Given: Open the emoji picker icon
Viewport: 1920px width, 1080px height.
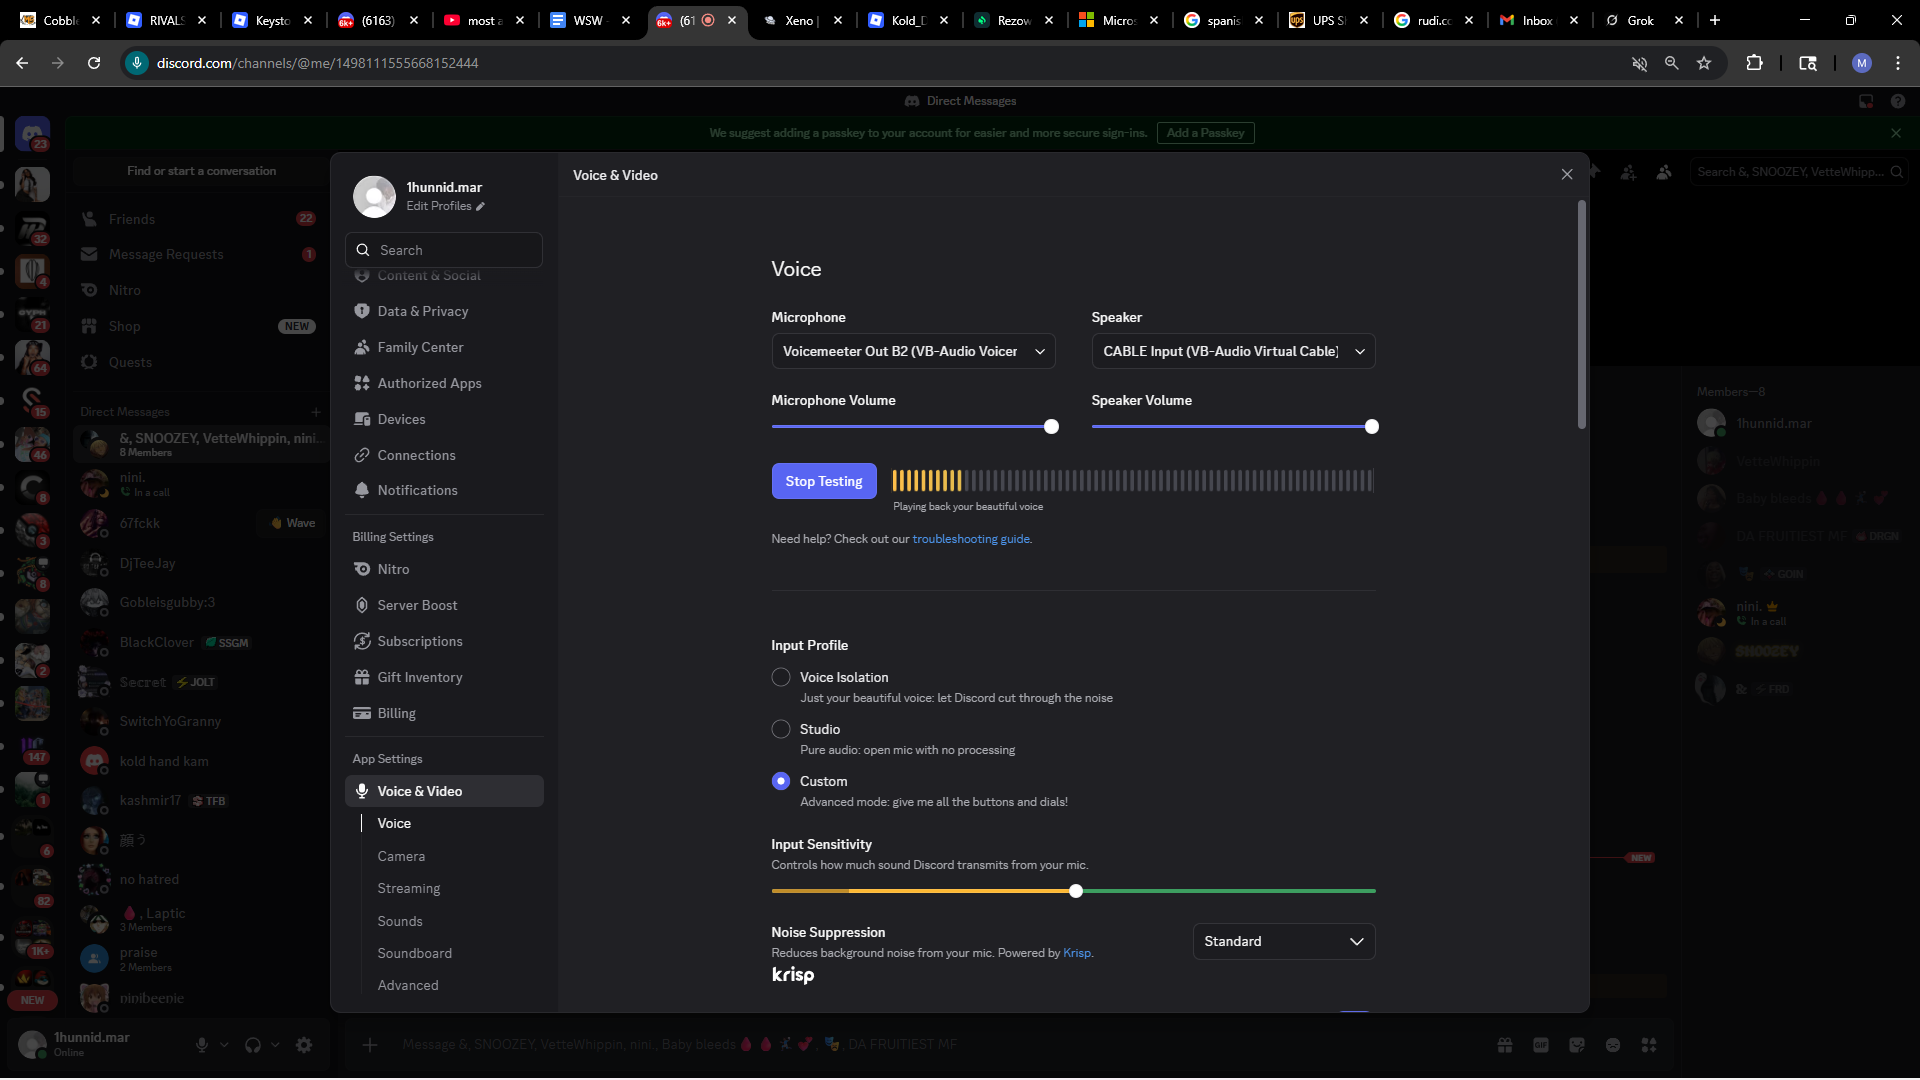Looking at the screenshot, I should tap(1613, 1045).
